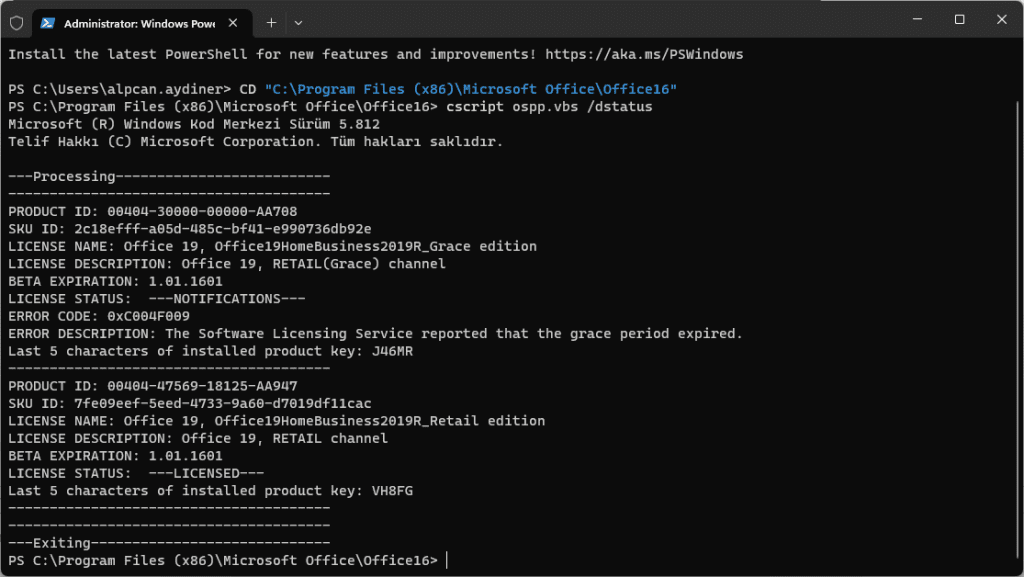This screenshot has height=577, width=1024.
Task: Maximize the terminal window
Action: (959, 20)
